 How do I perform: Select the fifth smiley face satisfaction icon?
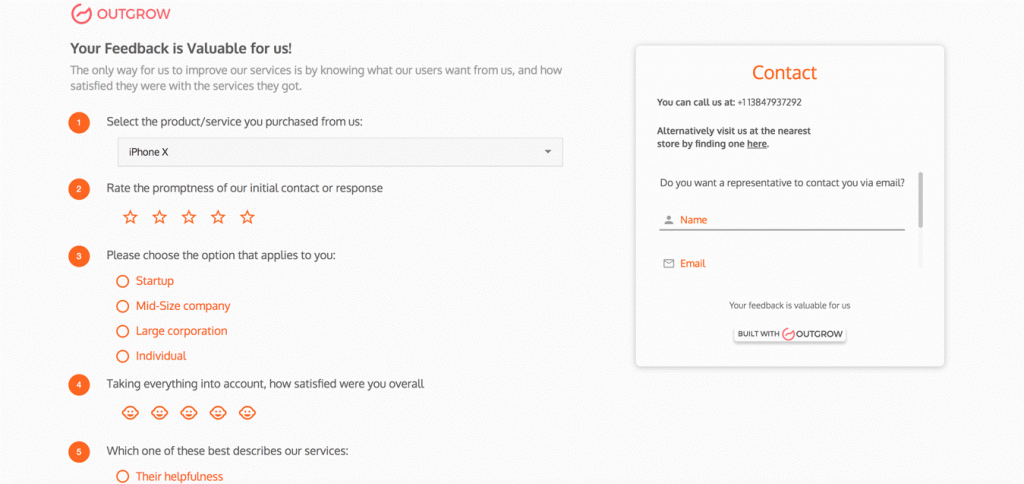point(248,412)
